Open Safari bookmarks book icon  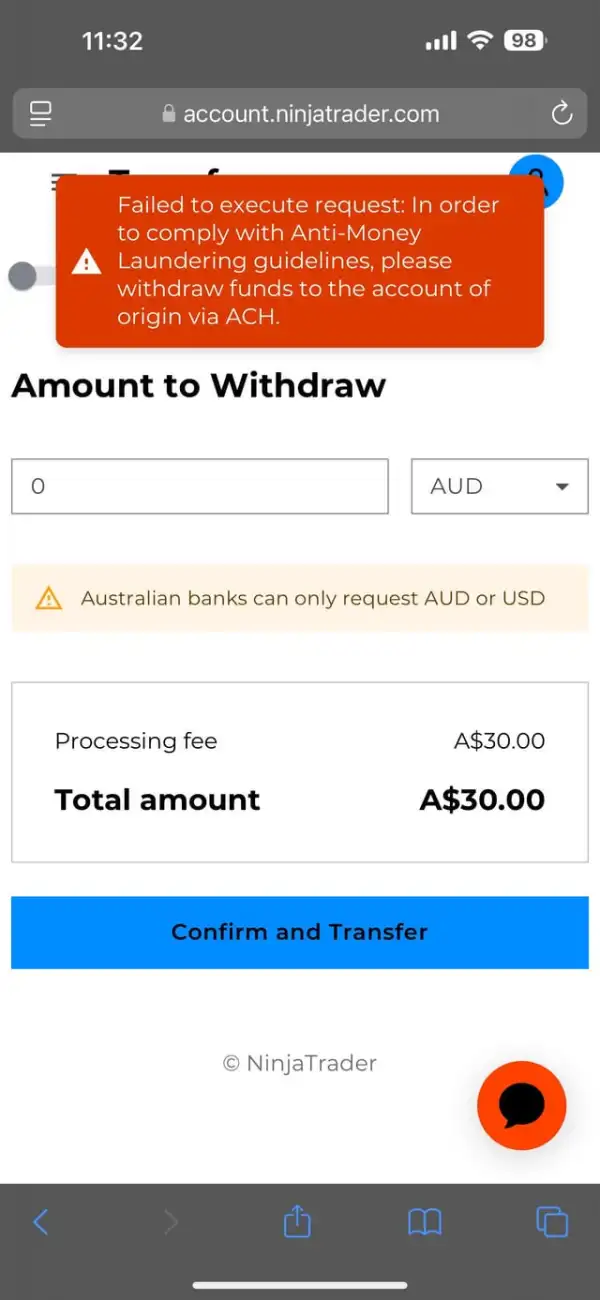425,1221
